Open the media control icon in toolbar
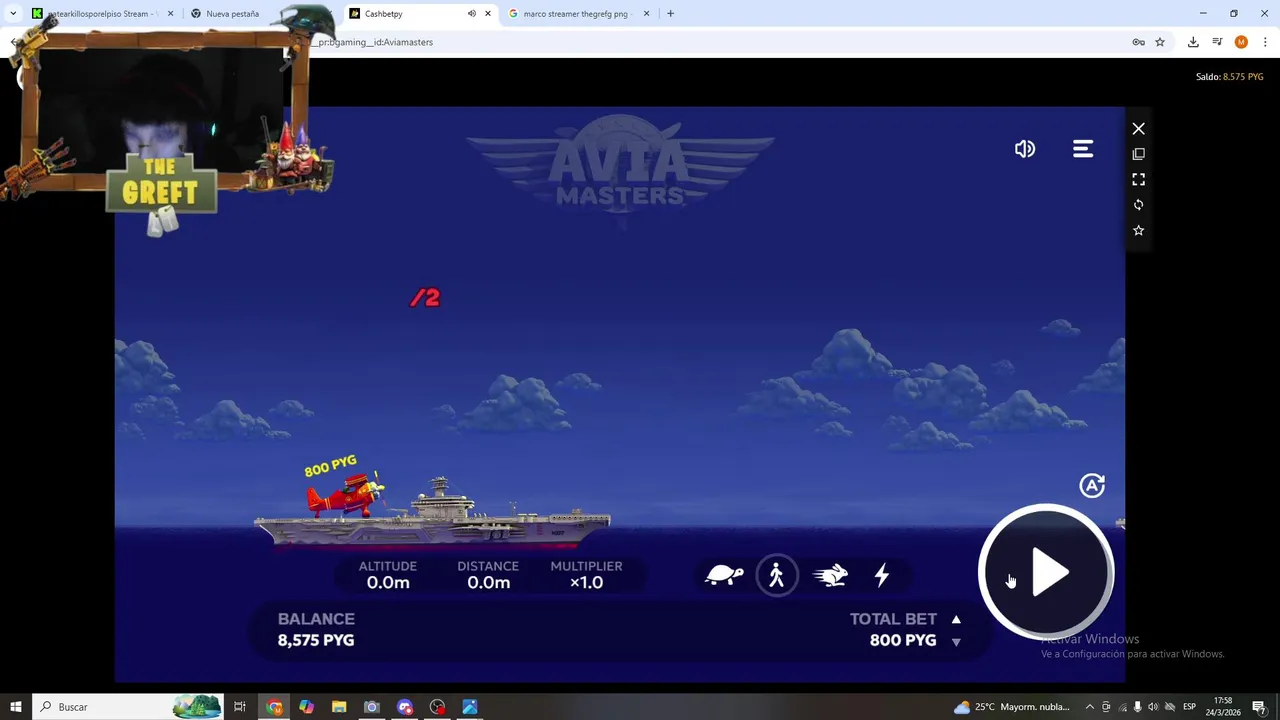1280x720 pixels. [x=1217, y=42]
